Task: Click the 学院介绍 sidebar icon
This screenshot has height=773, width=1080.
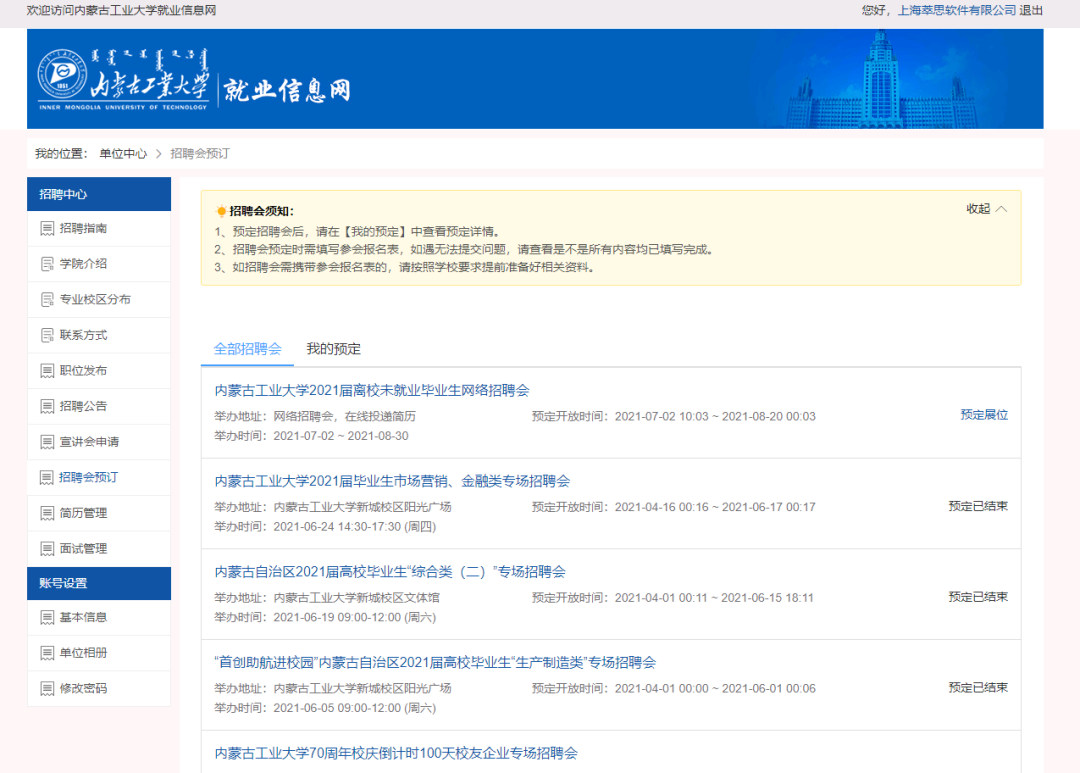Action: click(46, 264)
